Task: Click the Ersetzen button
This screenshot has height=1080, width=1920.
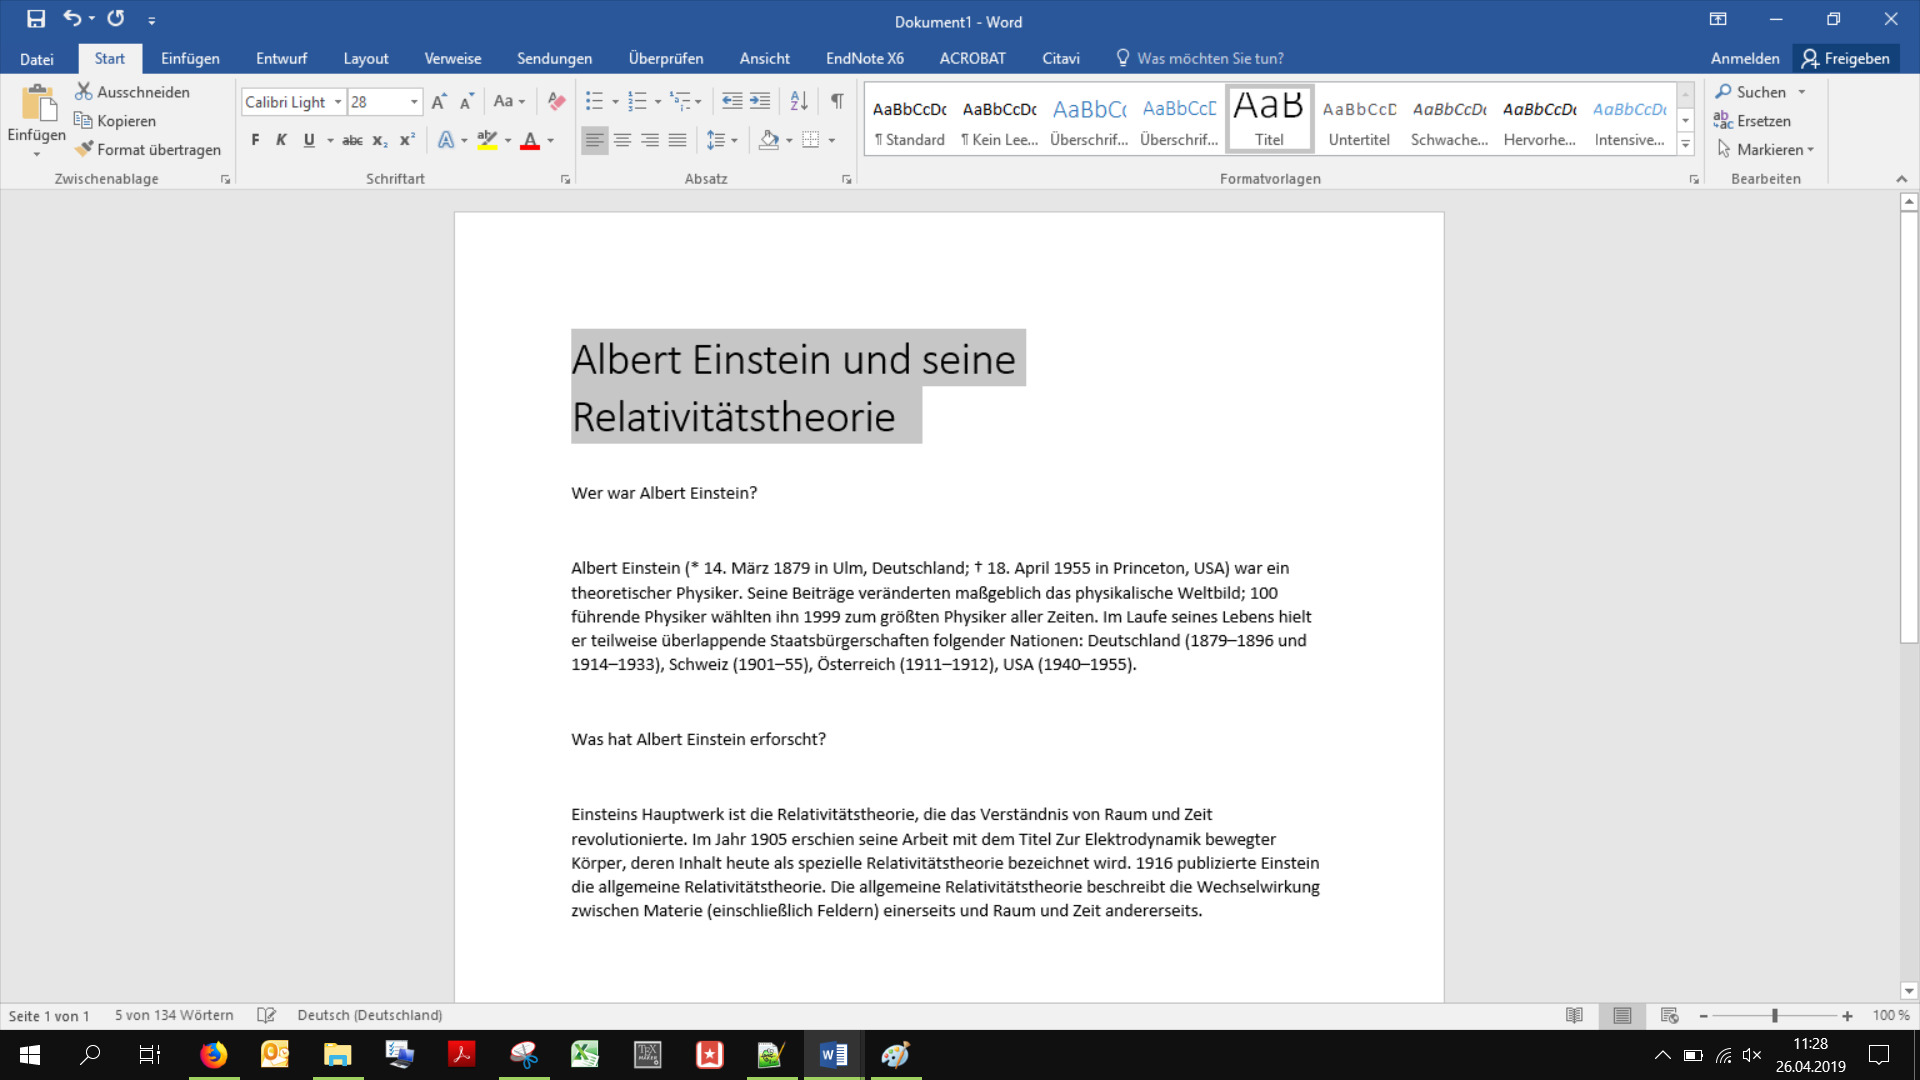Action: point(1753,120)
